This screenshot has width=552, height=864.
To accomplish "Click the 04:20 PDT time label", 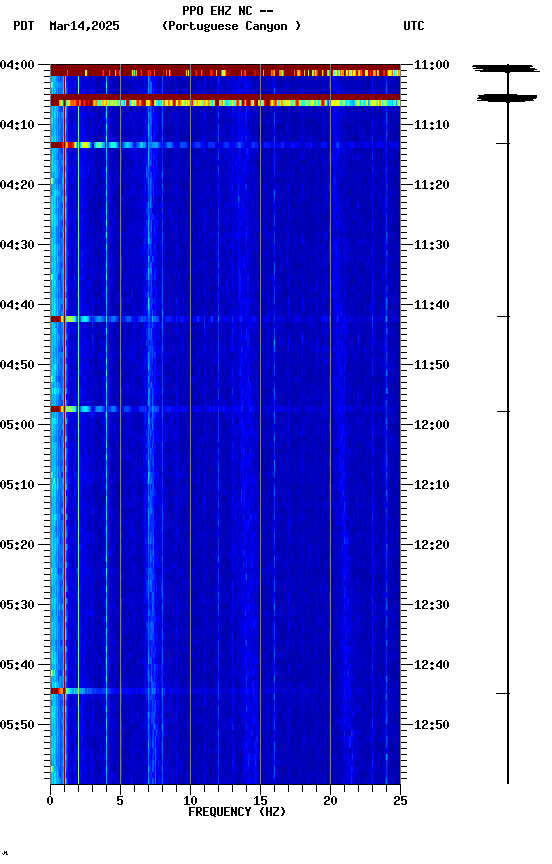I will tap(17, 185).
